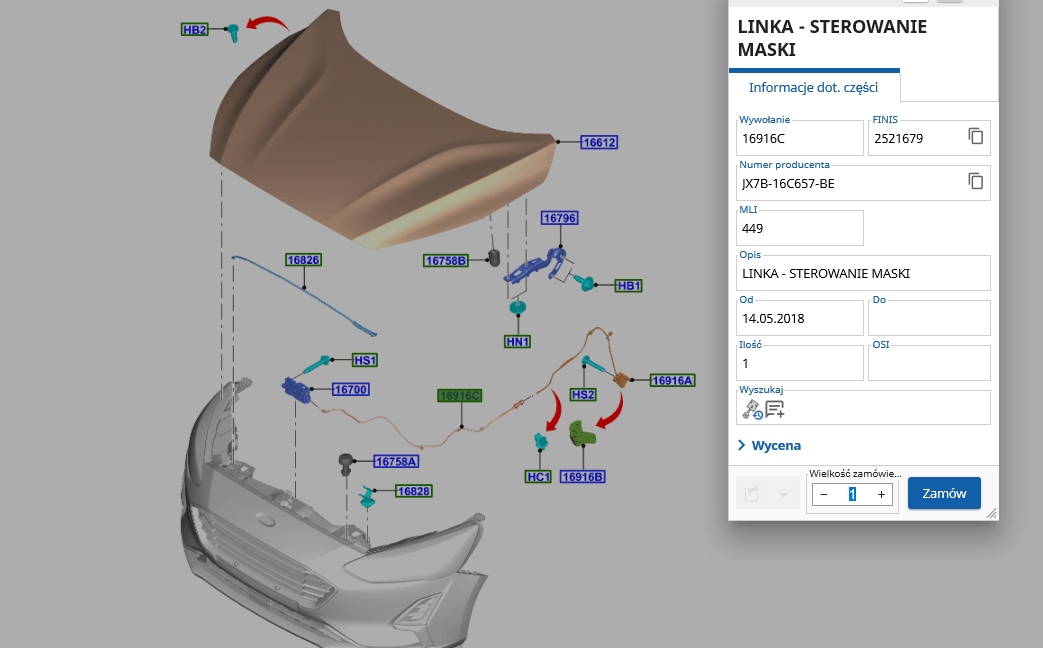Switch to Informacje dot. części tab

813,87
